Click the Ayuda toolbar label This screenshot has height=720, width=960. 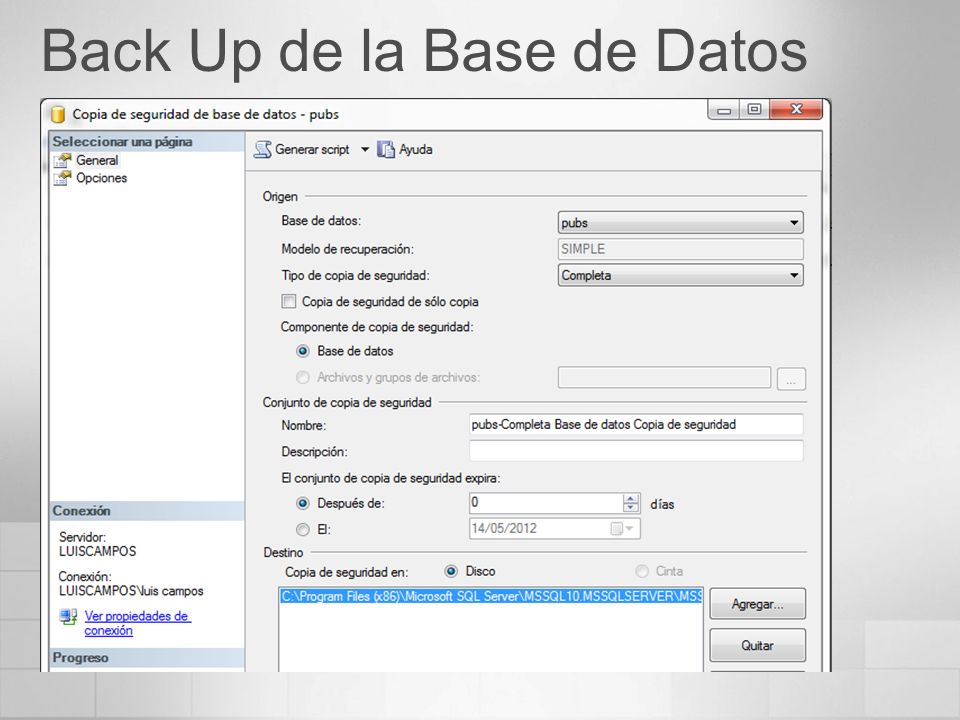[x=416, y=149]
